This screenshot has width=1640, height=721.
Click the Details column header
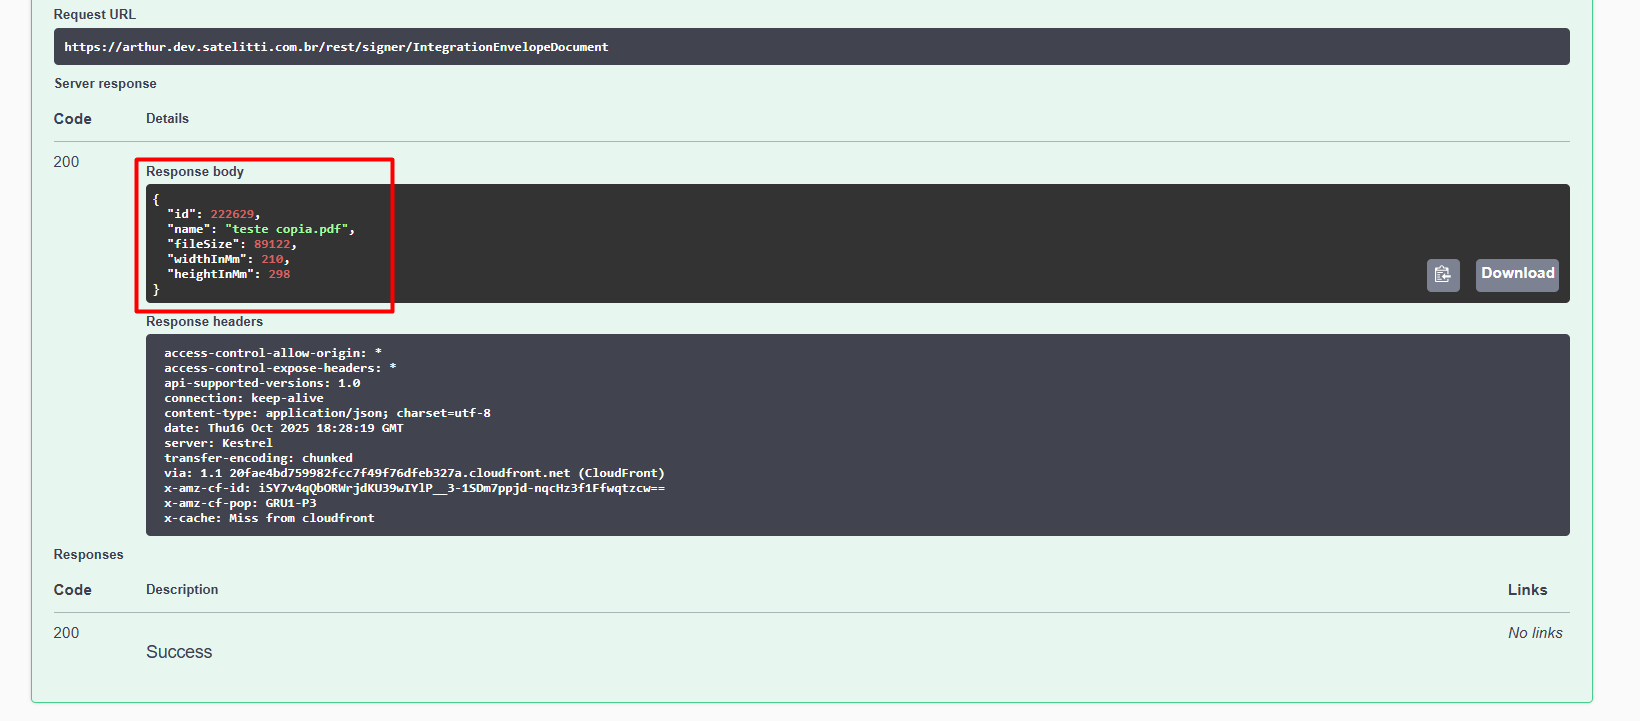167,119
